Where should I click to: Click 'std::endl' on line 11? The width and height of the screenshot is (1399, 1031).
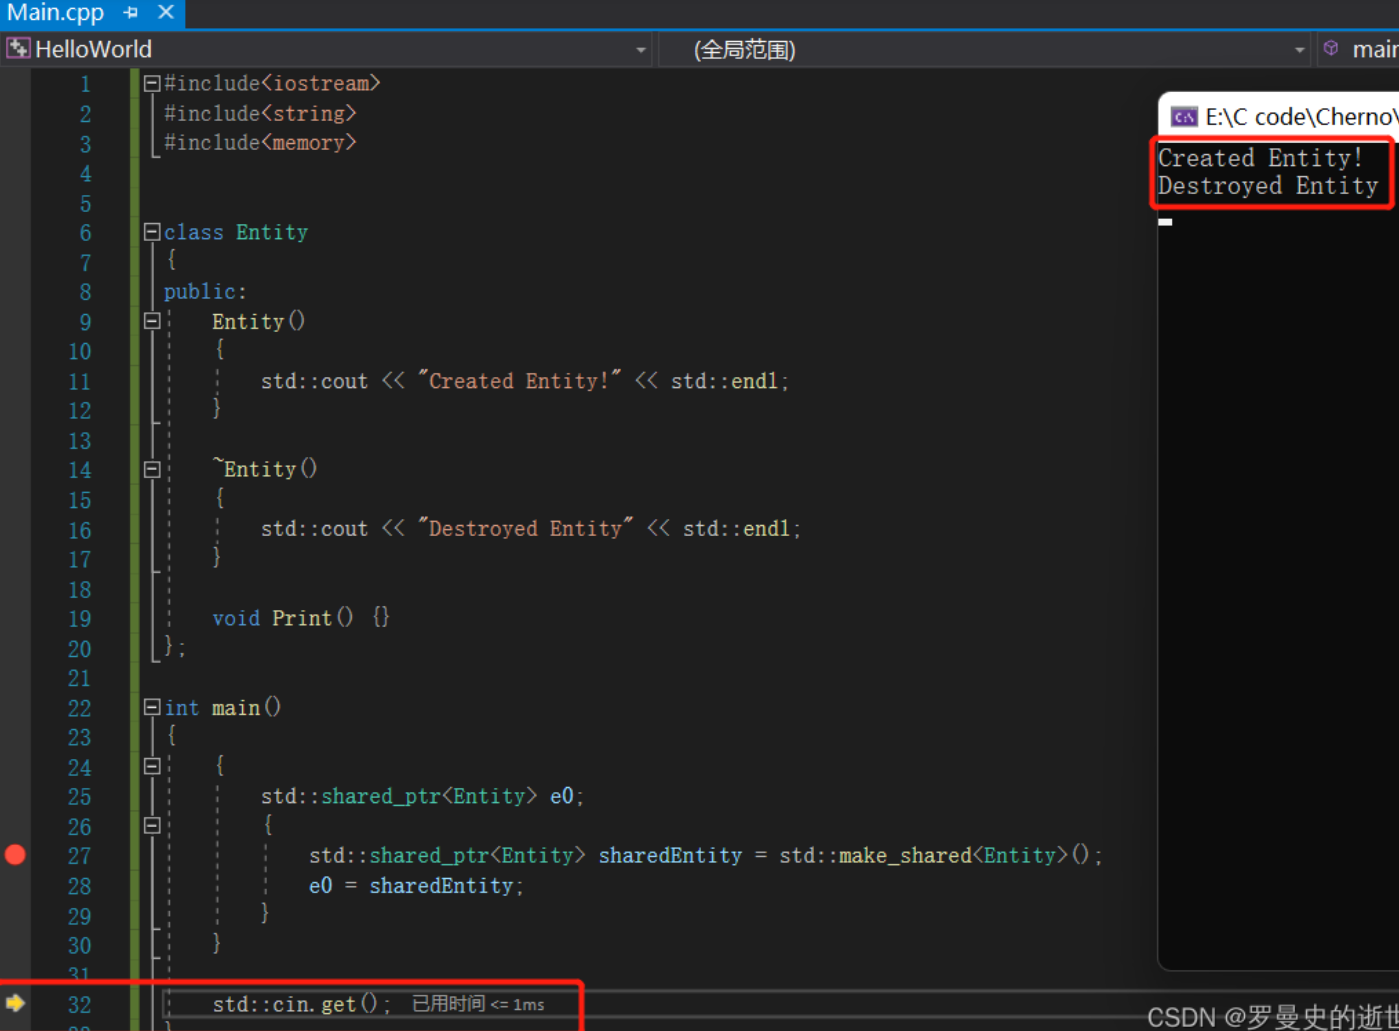pyautogui.click(x=725, y=380)
